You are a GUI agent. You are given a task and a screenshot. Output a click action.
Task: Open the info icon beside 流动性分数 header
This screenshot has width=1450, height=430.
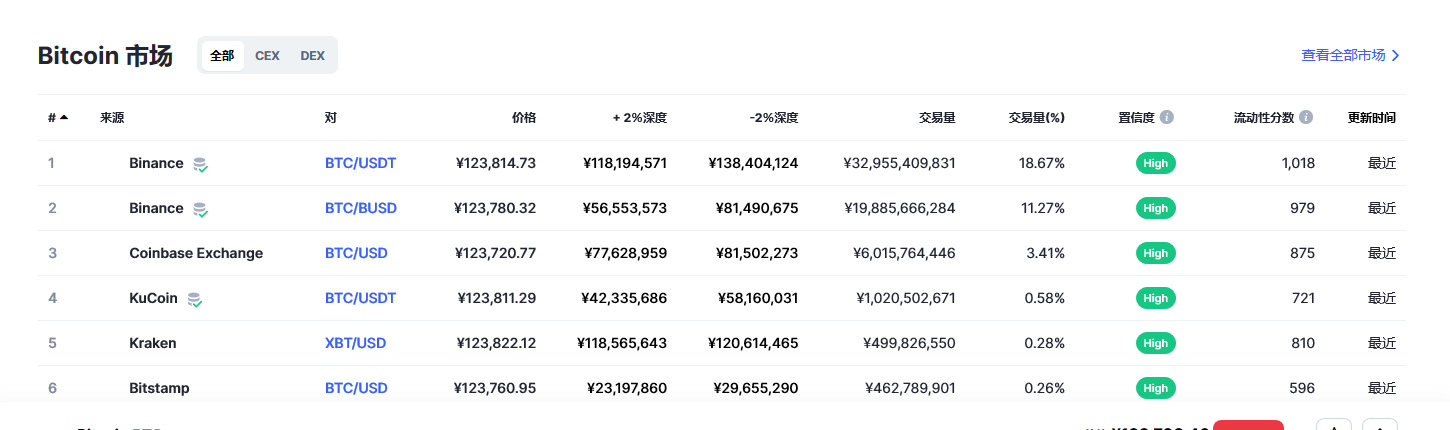[1306, 117]
